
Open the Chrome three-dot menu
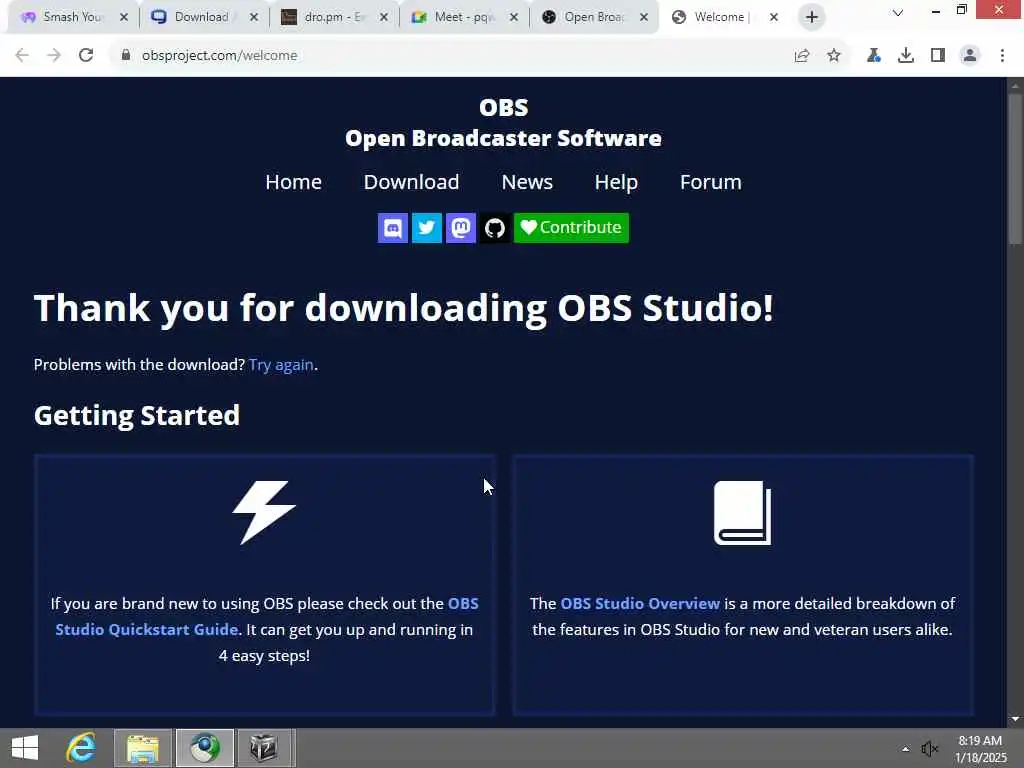(x=1002, y=56)
